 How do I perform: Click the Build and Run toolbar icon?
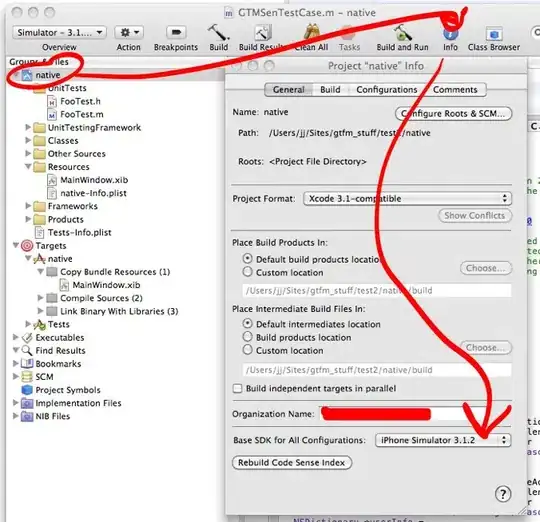click(x=403, y=33)
